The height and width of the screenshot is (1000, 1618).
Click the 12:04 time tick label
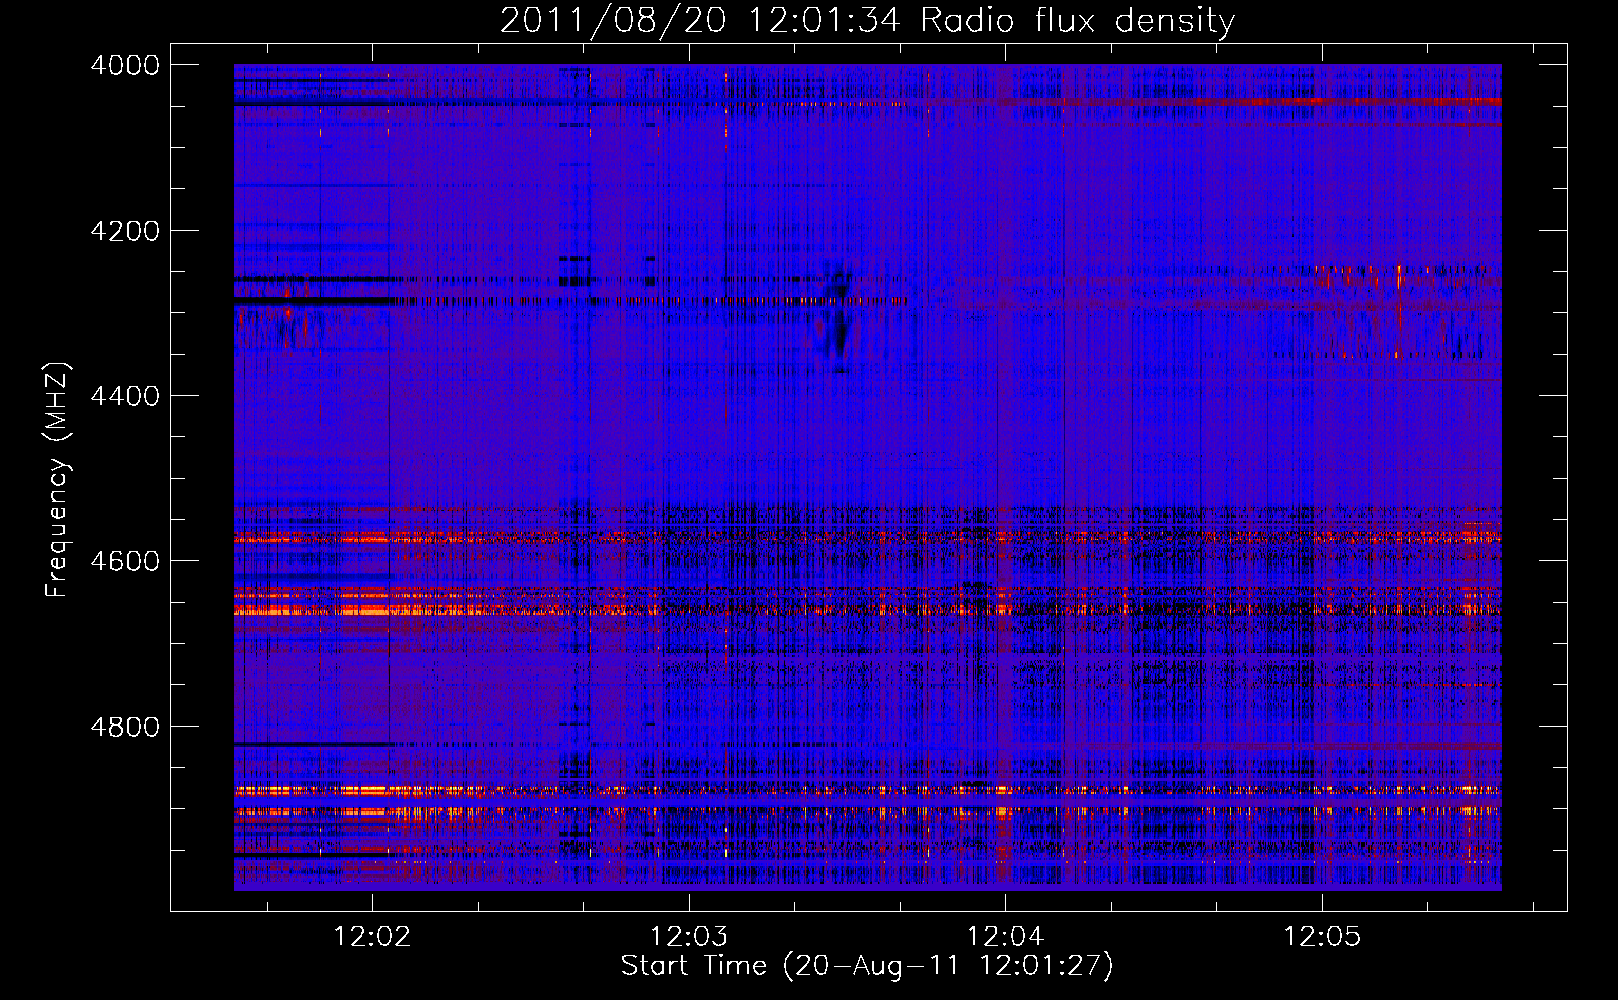[x=1005, y=937]
